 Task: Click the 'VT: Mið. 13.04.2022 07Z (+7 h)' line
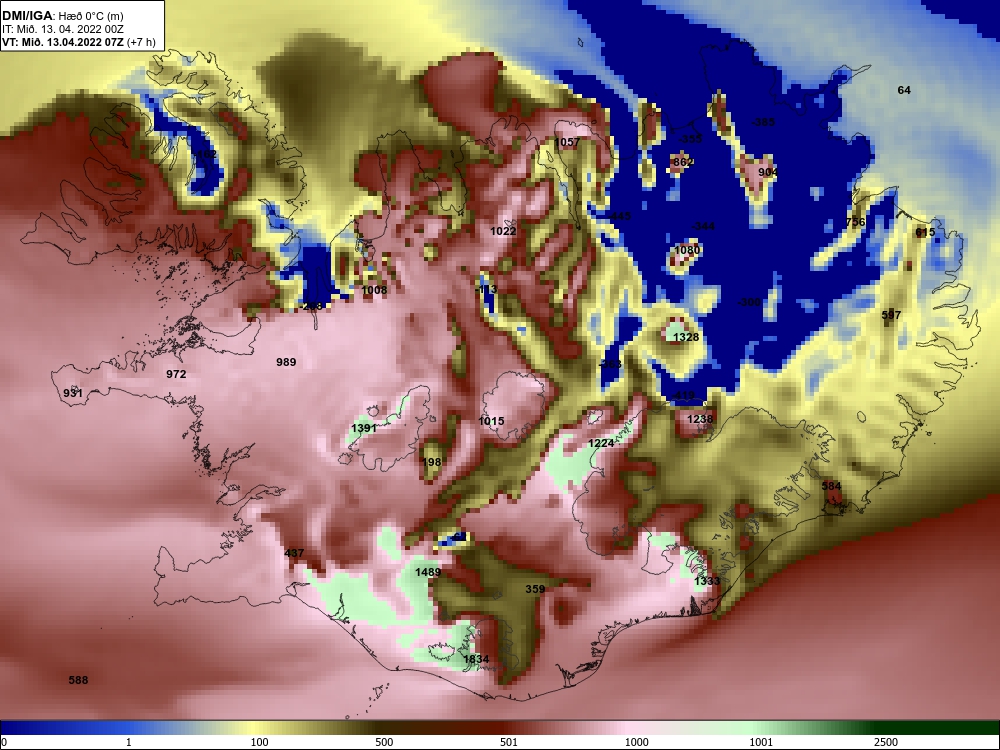[x=78, y=42]
